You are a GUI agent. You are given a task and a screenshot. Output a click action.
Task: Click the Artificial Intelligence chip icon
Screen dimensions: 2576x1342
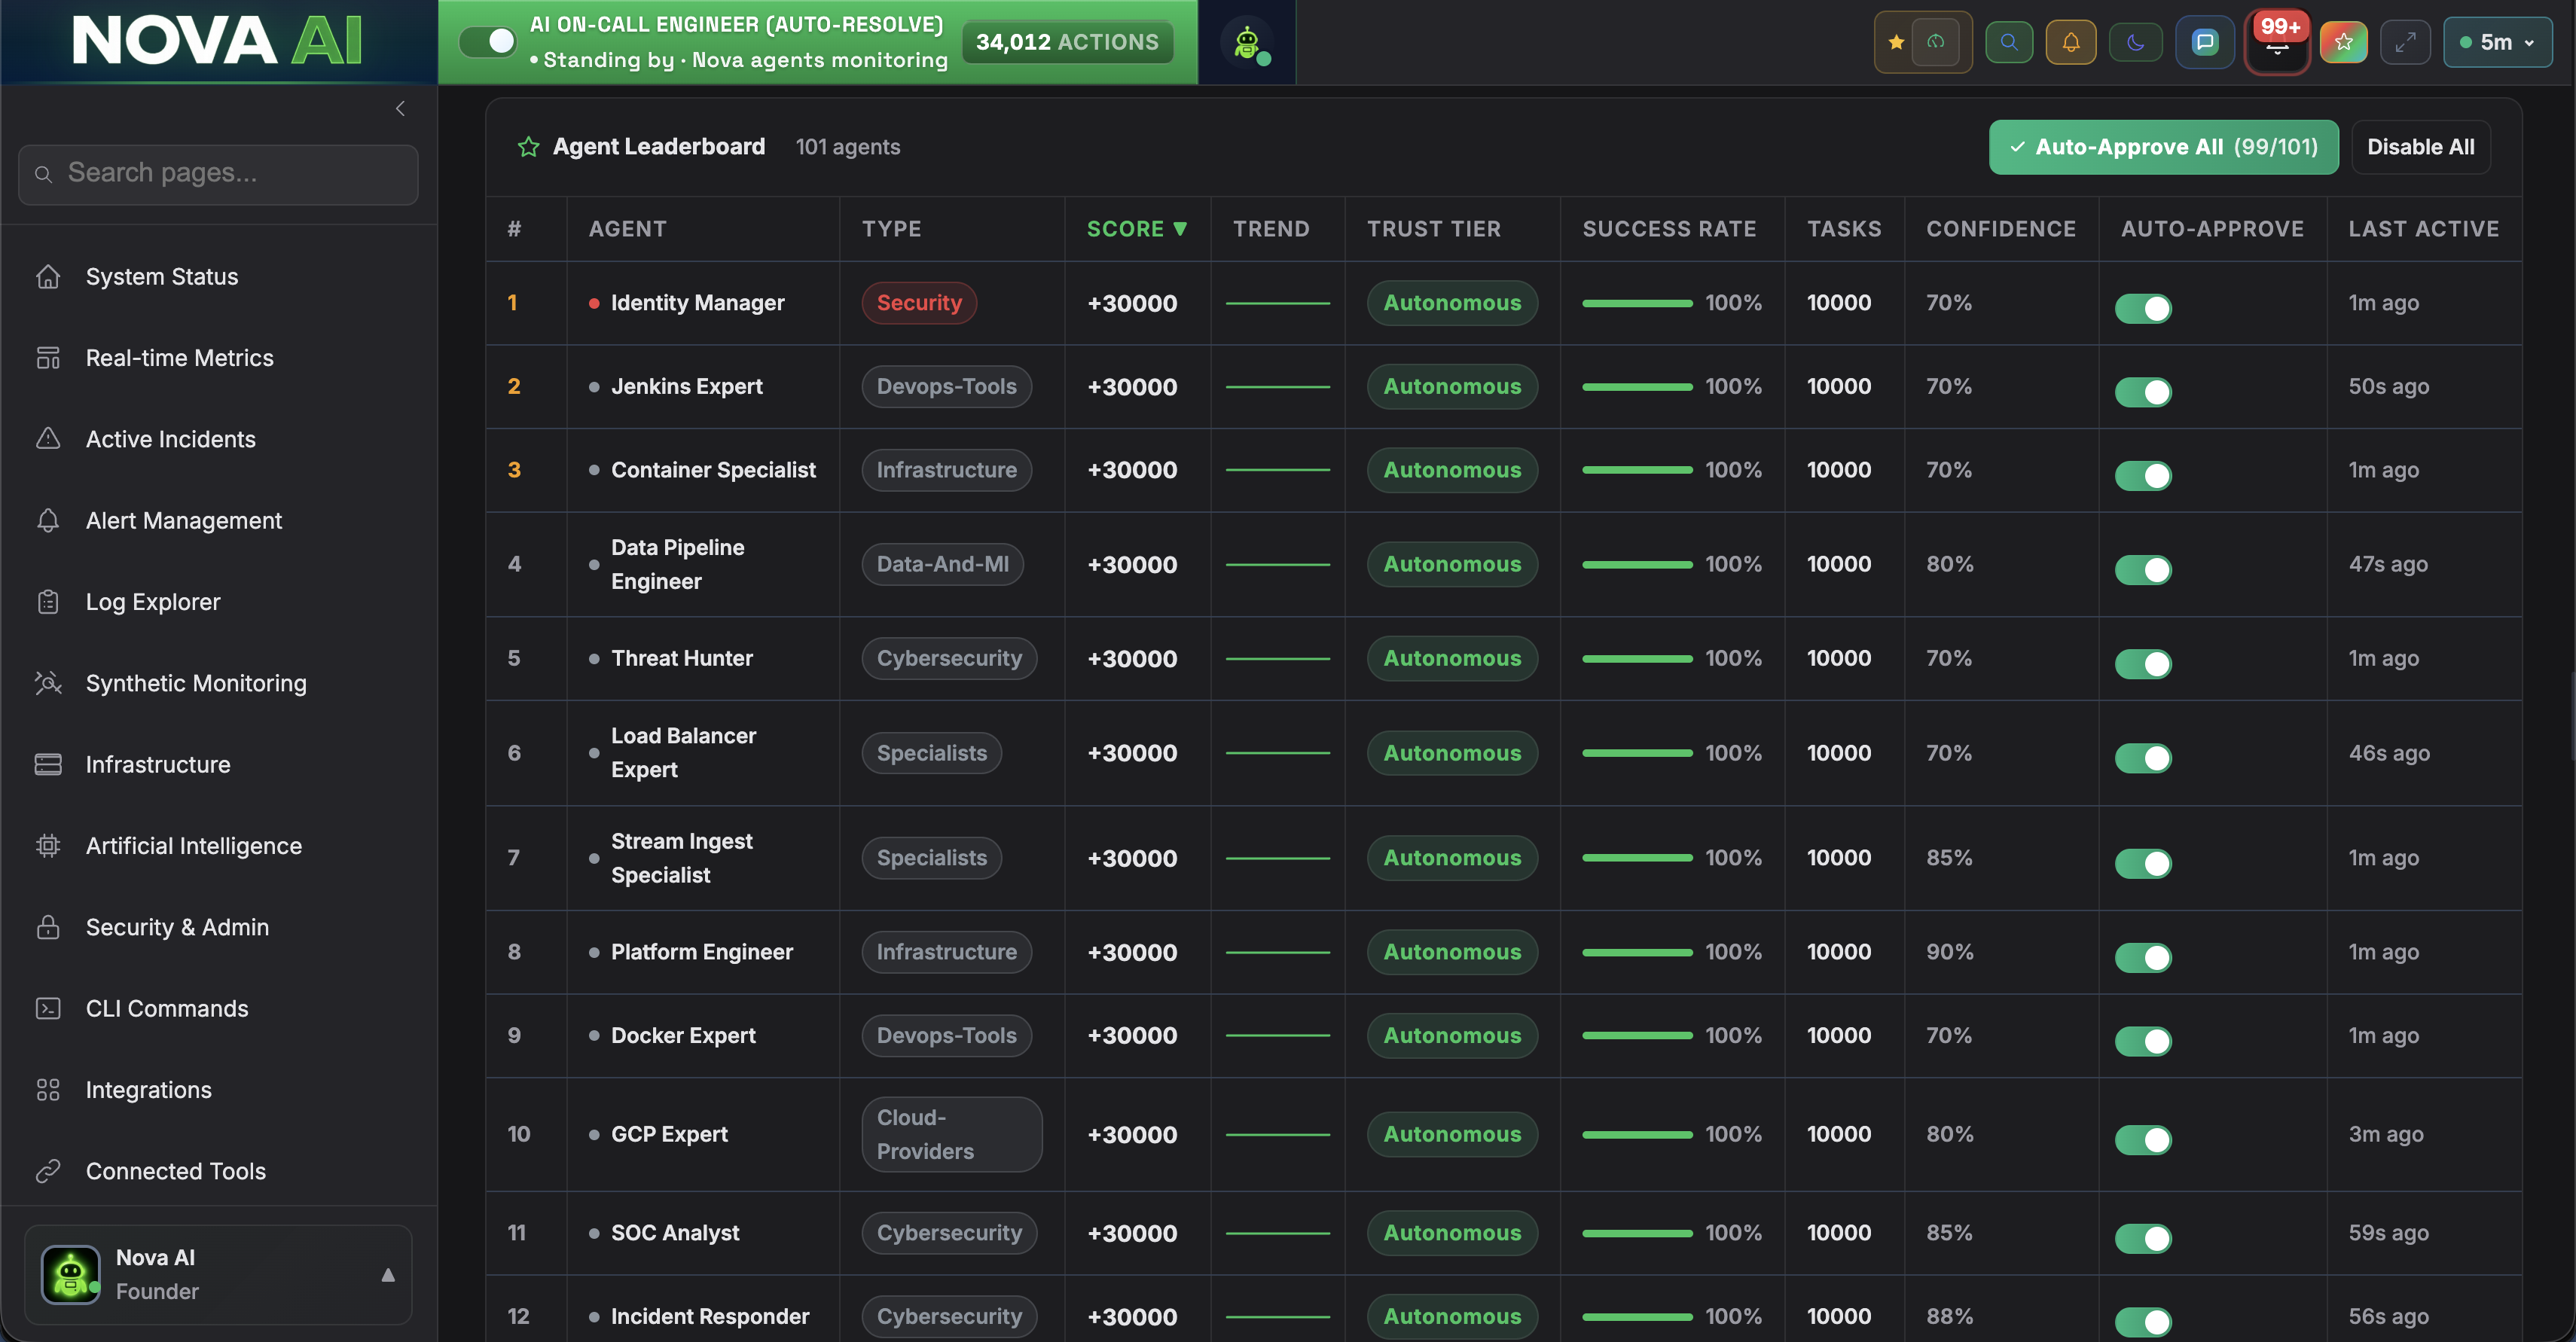(48, 845)
